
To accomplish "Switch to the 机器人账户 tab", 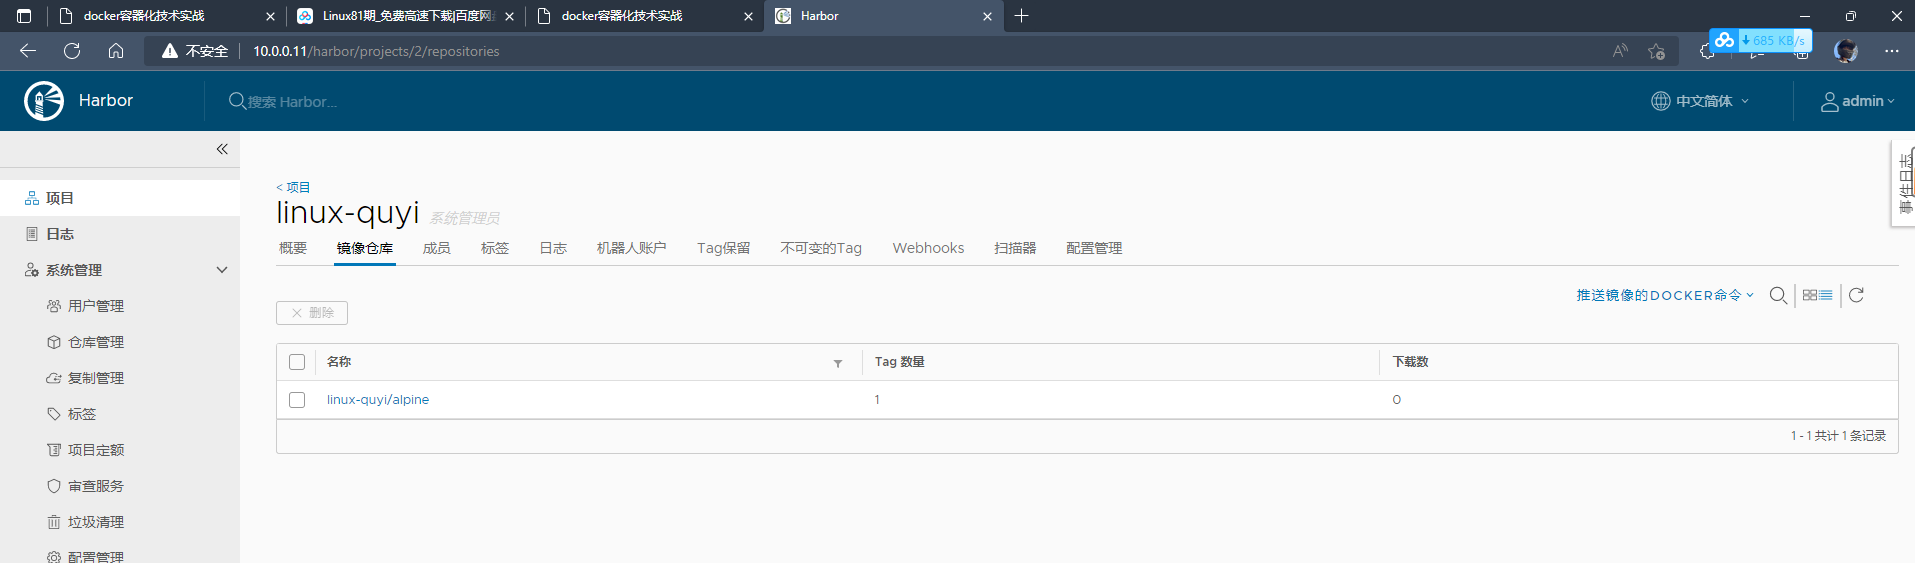I will (x=632, y=248).
